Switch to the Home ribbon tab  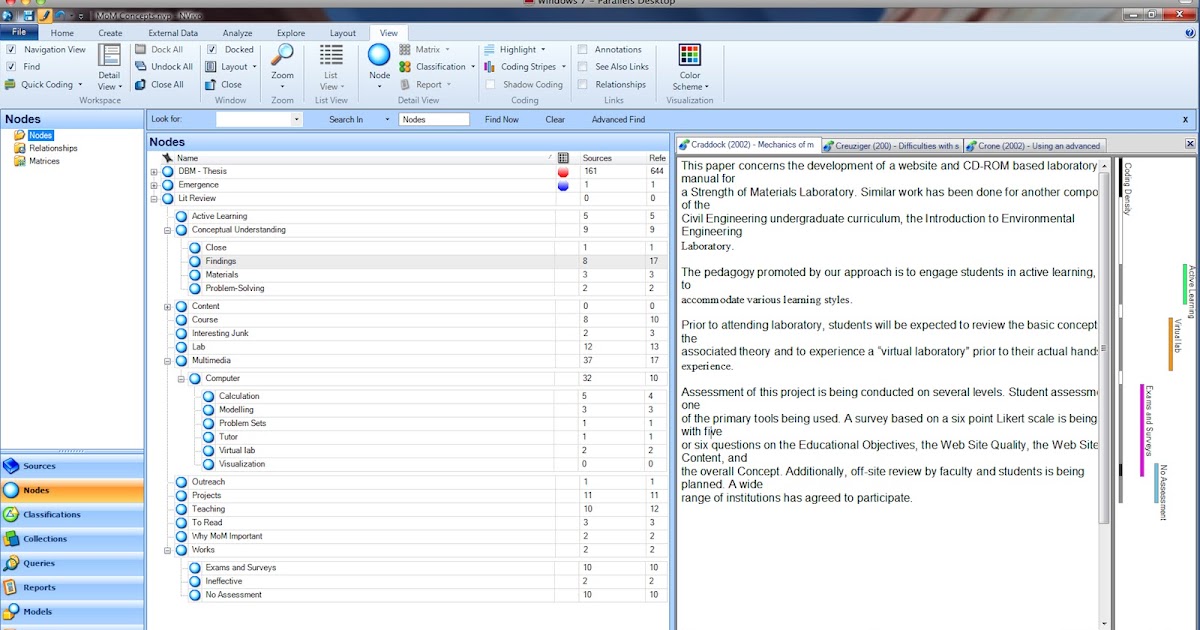click(x=62, y=33)
